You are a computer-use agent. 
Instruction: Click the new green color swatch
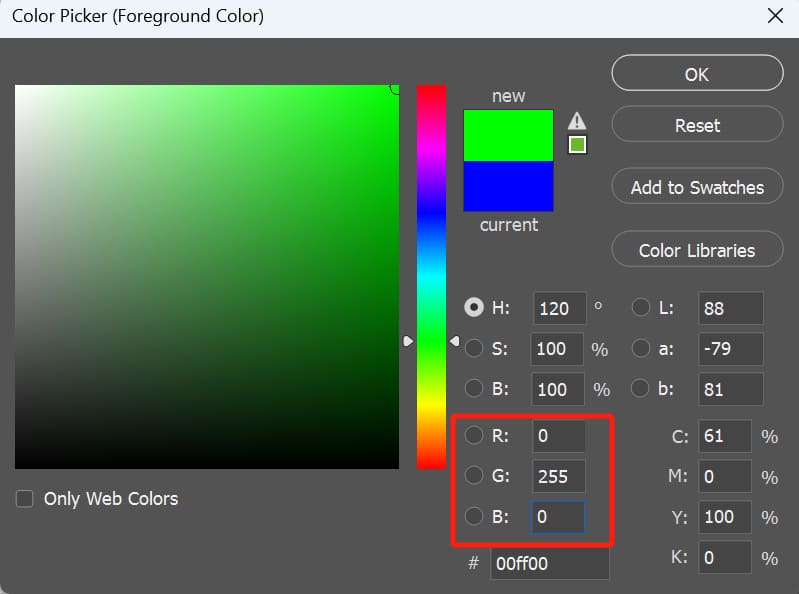508,135
